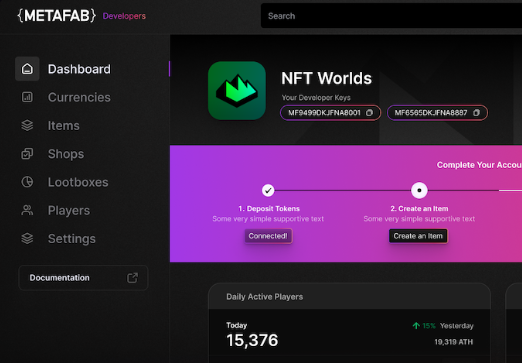Image resolution: width=522 pixels, height=363 pixels.
Task: Click the NFT Worlds game logo
Action: [x=237, y=91]
